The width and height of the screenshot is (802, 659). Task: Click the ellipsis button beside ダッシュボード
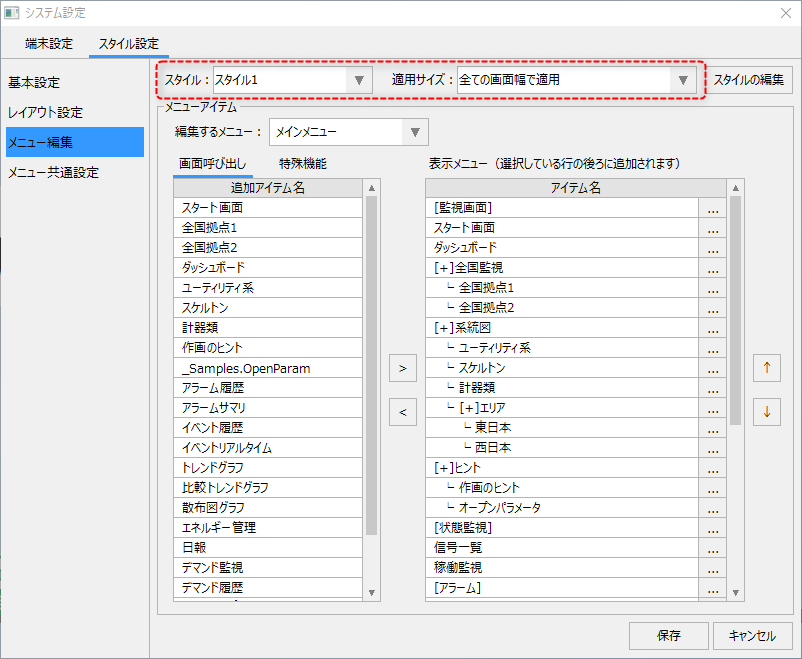click(x=712, y=248)
